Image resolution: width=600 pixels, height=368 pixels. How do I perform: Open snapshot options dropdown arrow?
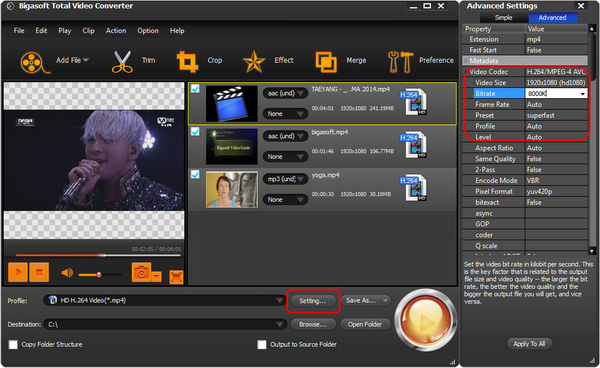pyautogui.click(x=157, y=276)
